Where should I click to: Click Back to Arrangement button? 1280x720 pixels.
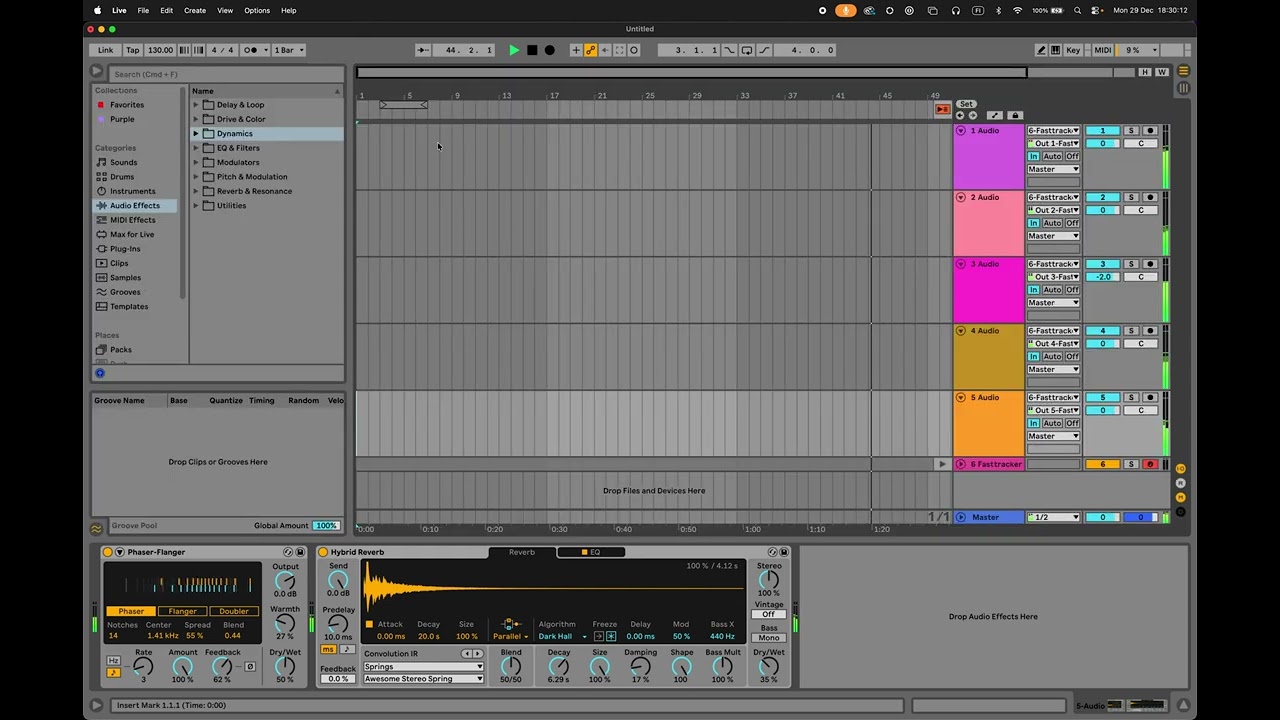942,109
